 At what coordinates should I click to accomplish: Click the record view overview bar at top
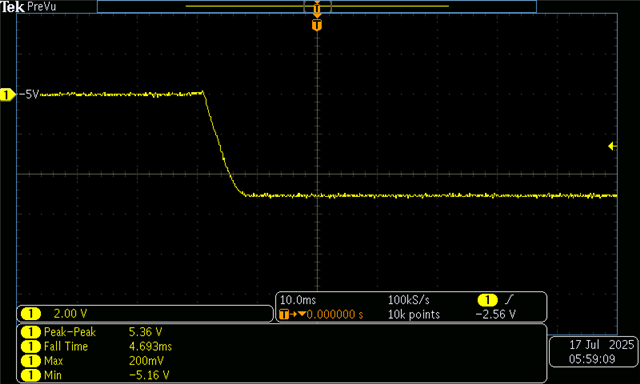[x=317, y=6]
